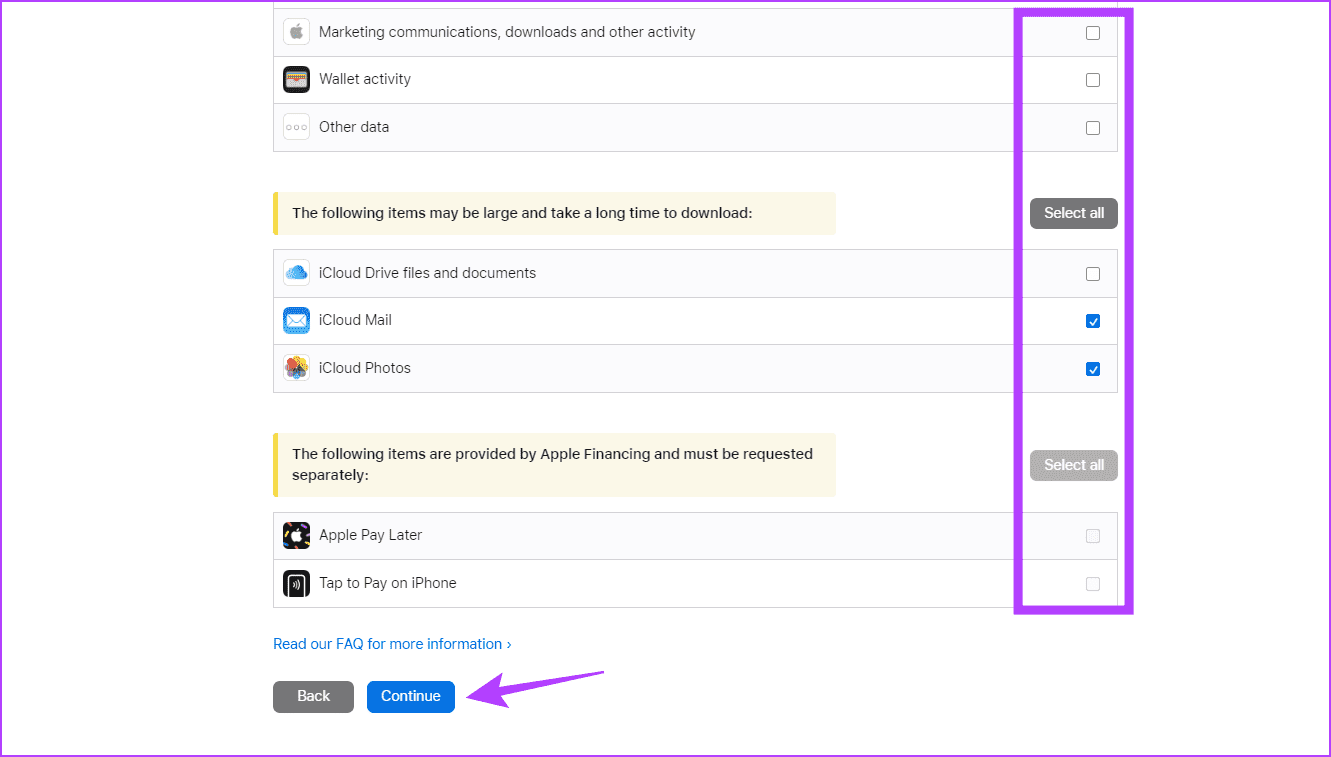1331x757 pixels.
Task: Click the 'Other data' label
Action: (354, 127)
